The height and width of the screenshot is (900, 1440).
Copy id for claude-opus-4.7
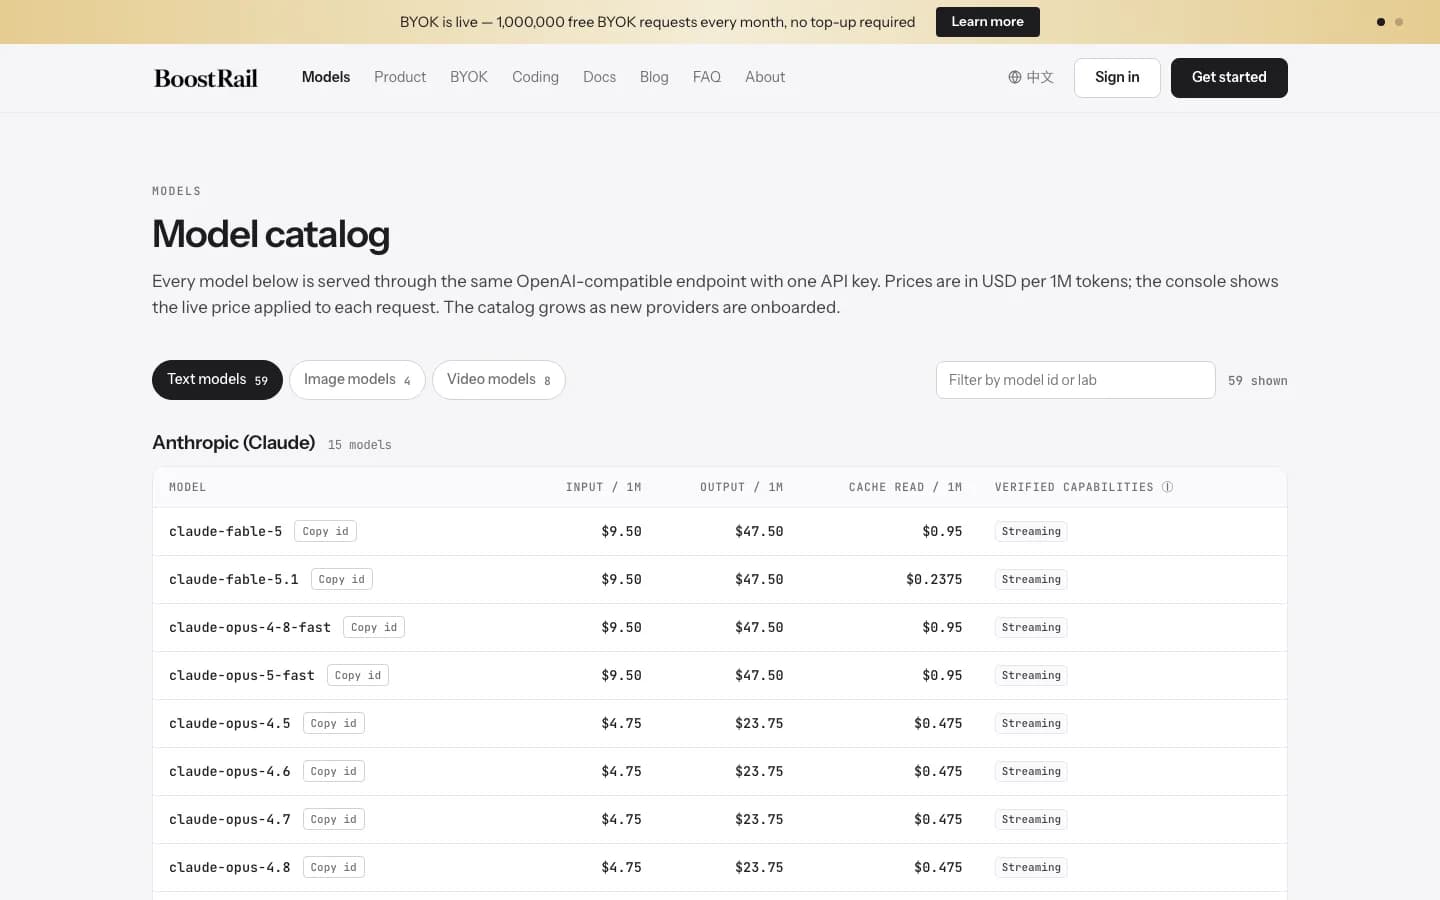333,819
